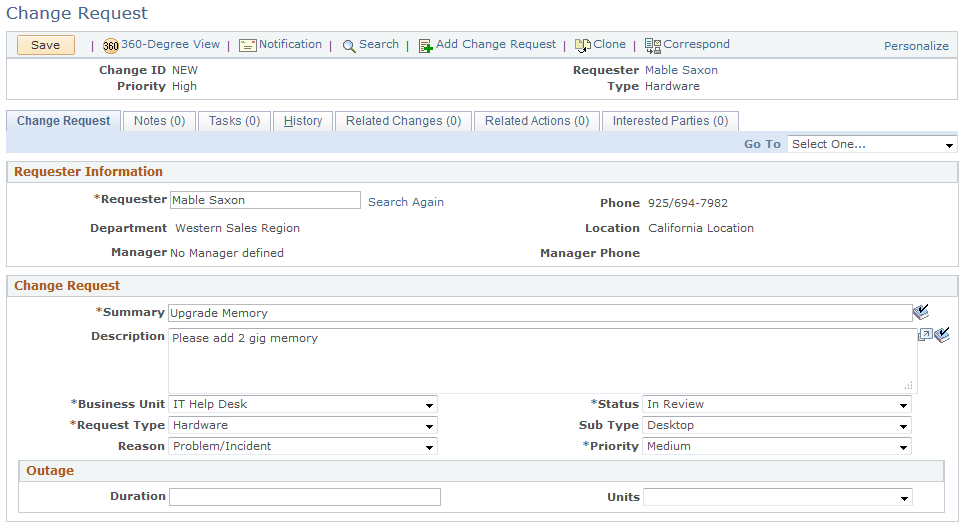Click Search Again link
Image resolution: width=968 pixels, height=526 pixels.
pyautogui.click(x=406, y=202)
